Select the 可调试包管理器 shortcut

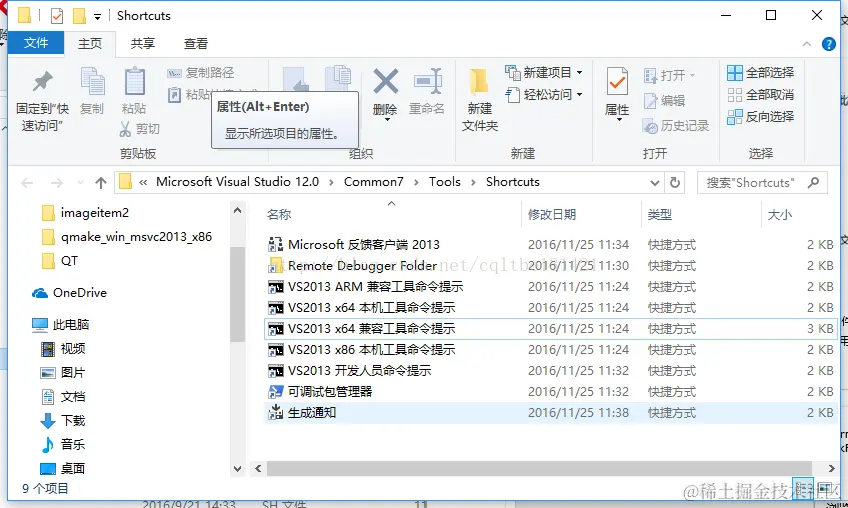551,392
